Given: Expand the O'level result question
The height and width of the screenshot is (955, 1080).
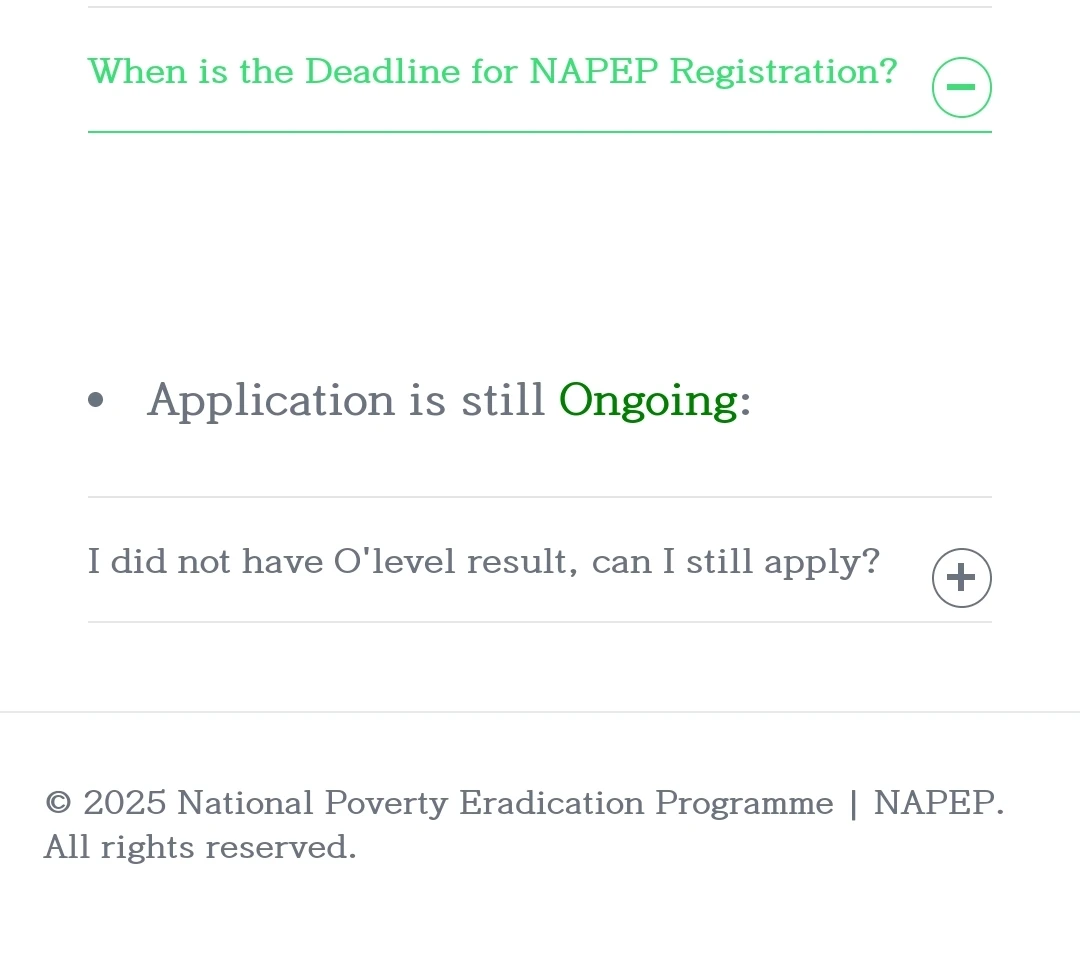Looking at the screenshot, I should coord(483,562).
